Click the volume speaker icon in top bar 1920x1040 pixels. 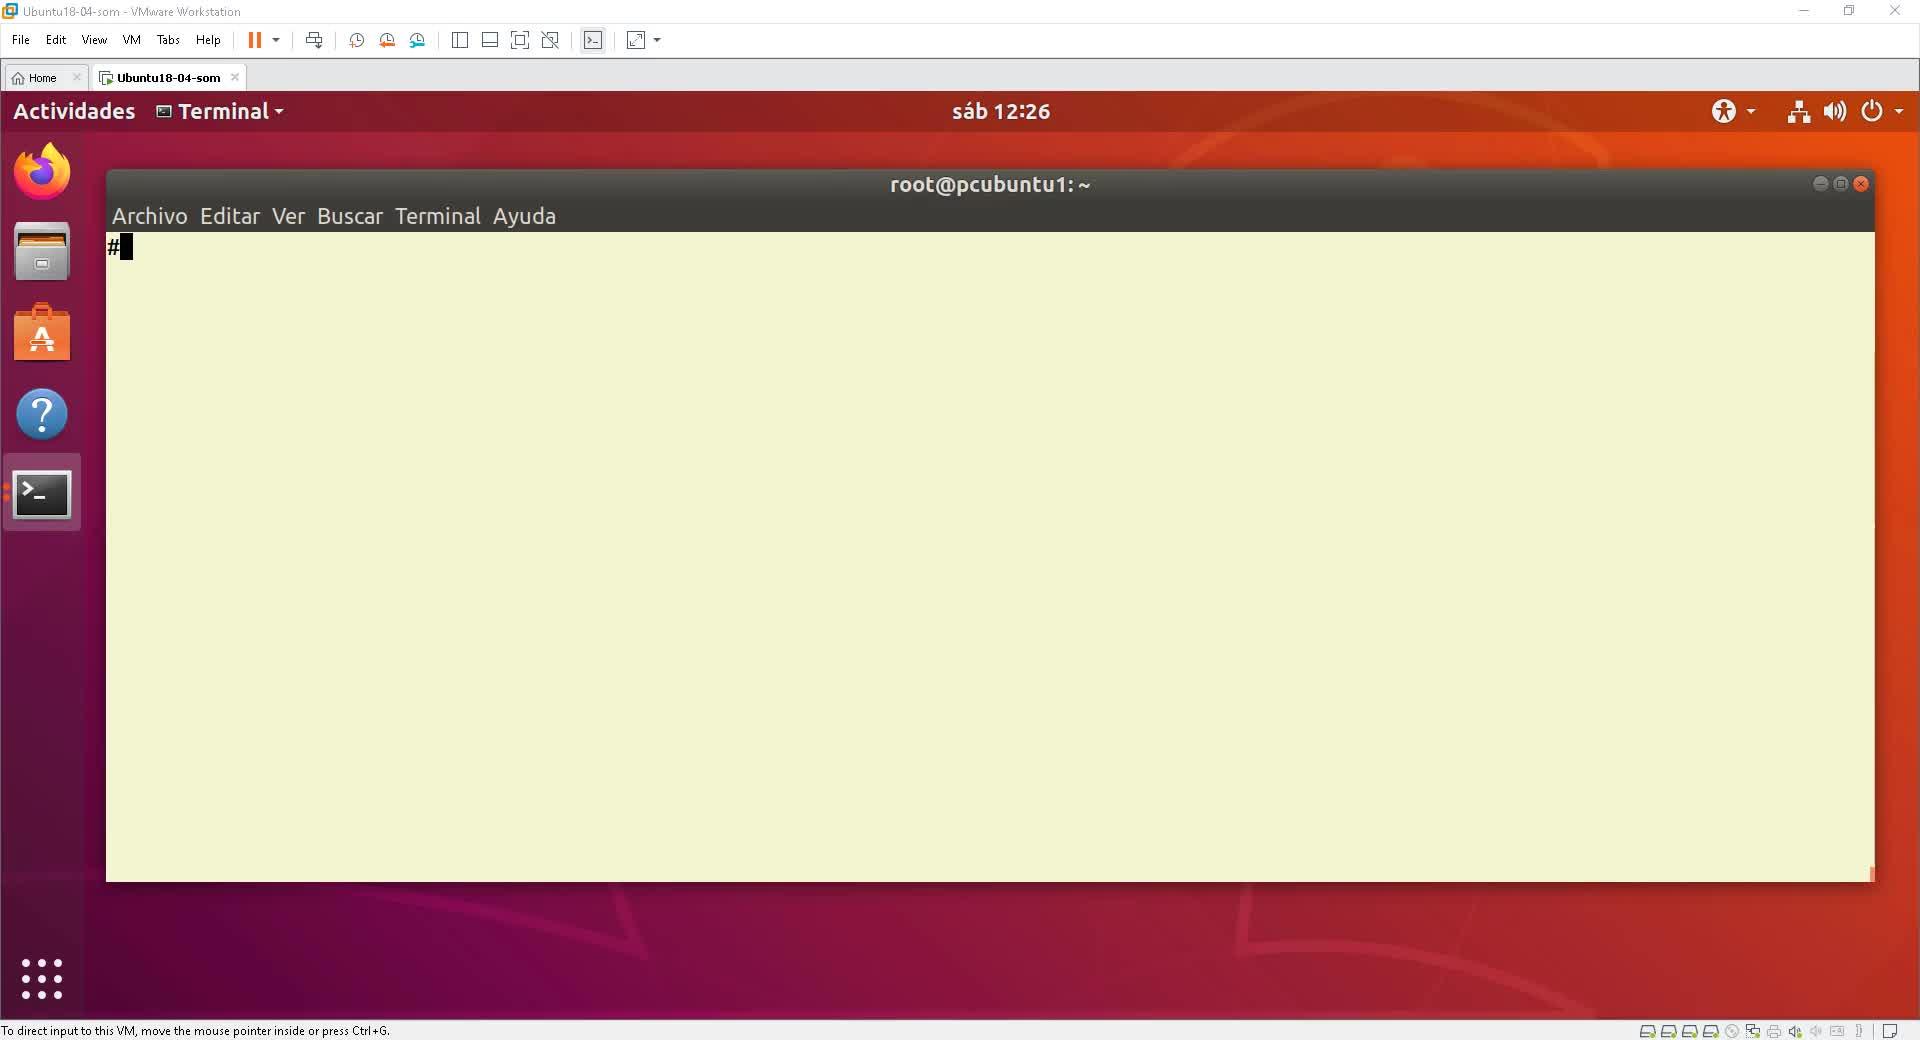(1835, 111)
